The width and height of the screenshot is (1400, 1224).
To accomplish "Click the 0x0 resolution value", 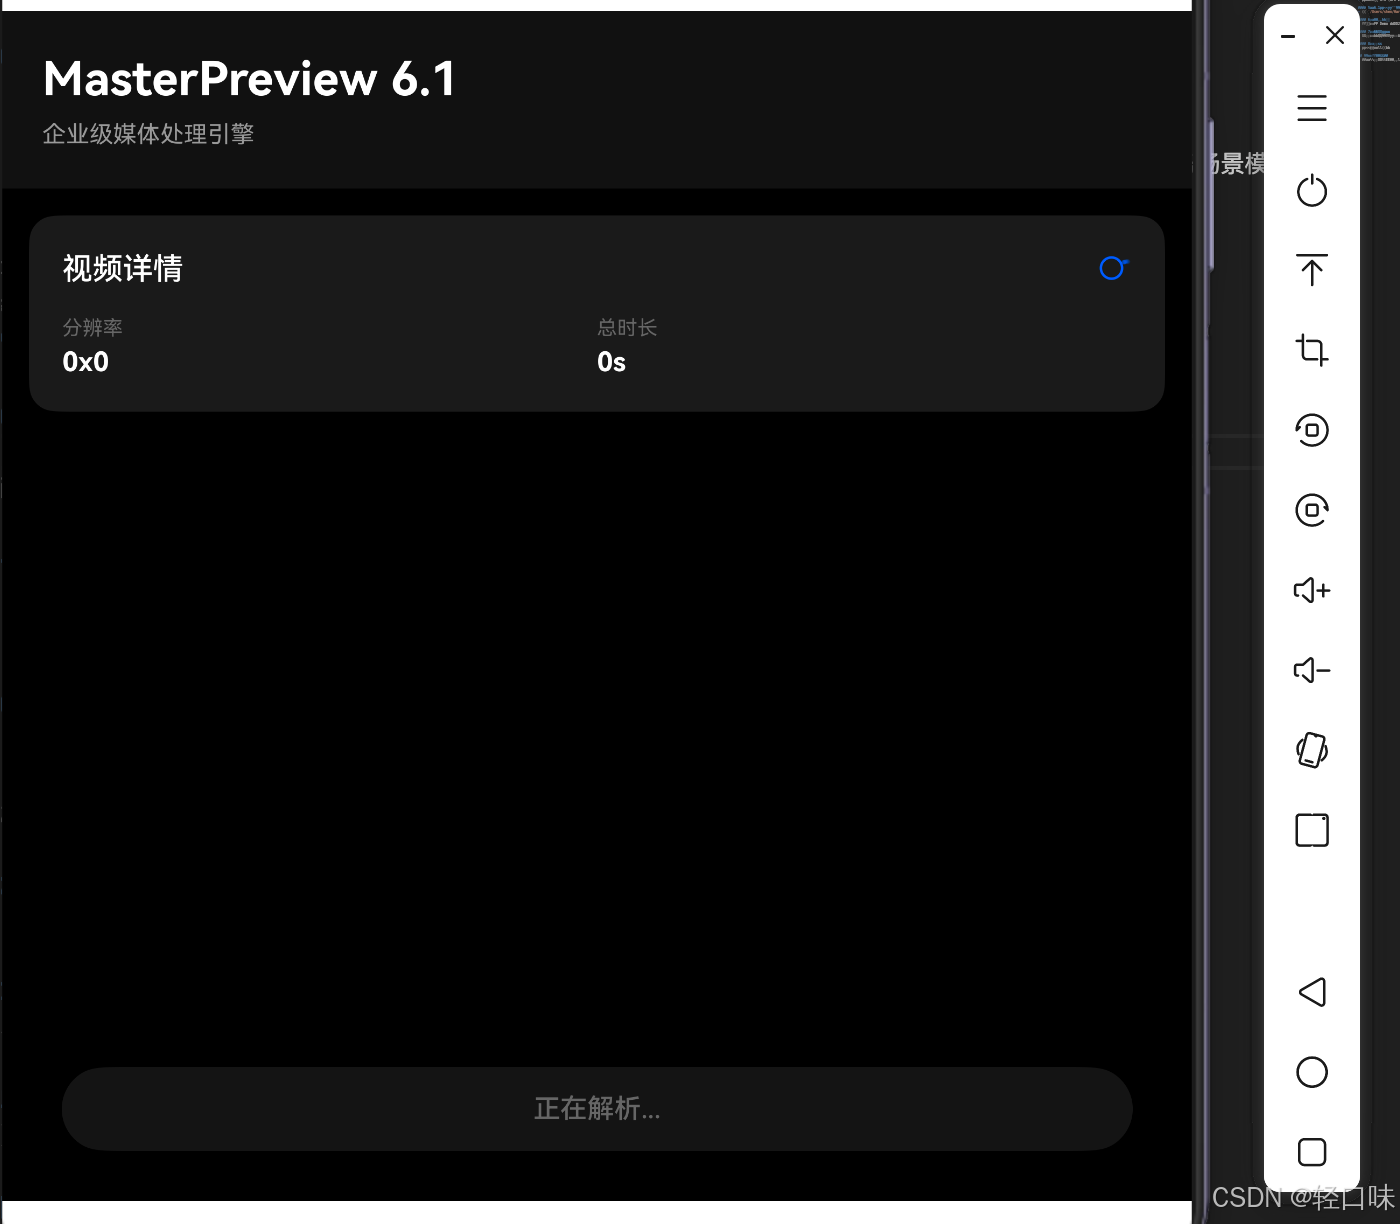I will click(86, 362).
